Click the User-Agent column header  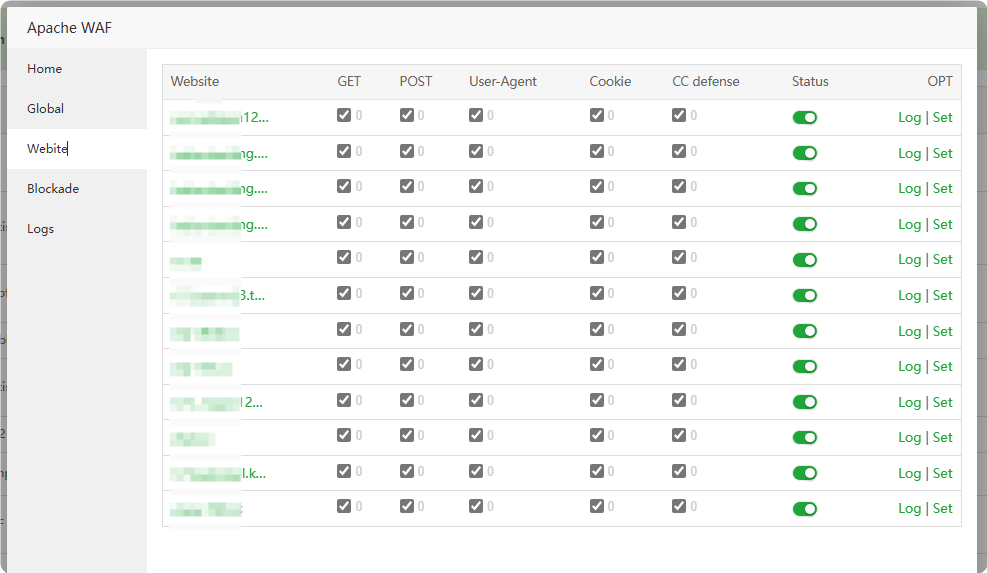502,81
